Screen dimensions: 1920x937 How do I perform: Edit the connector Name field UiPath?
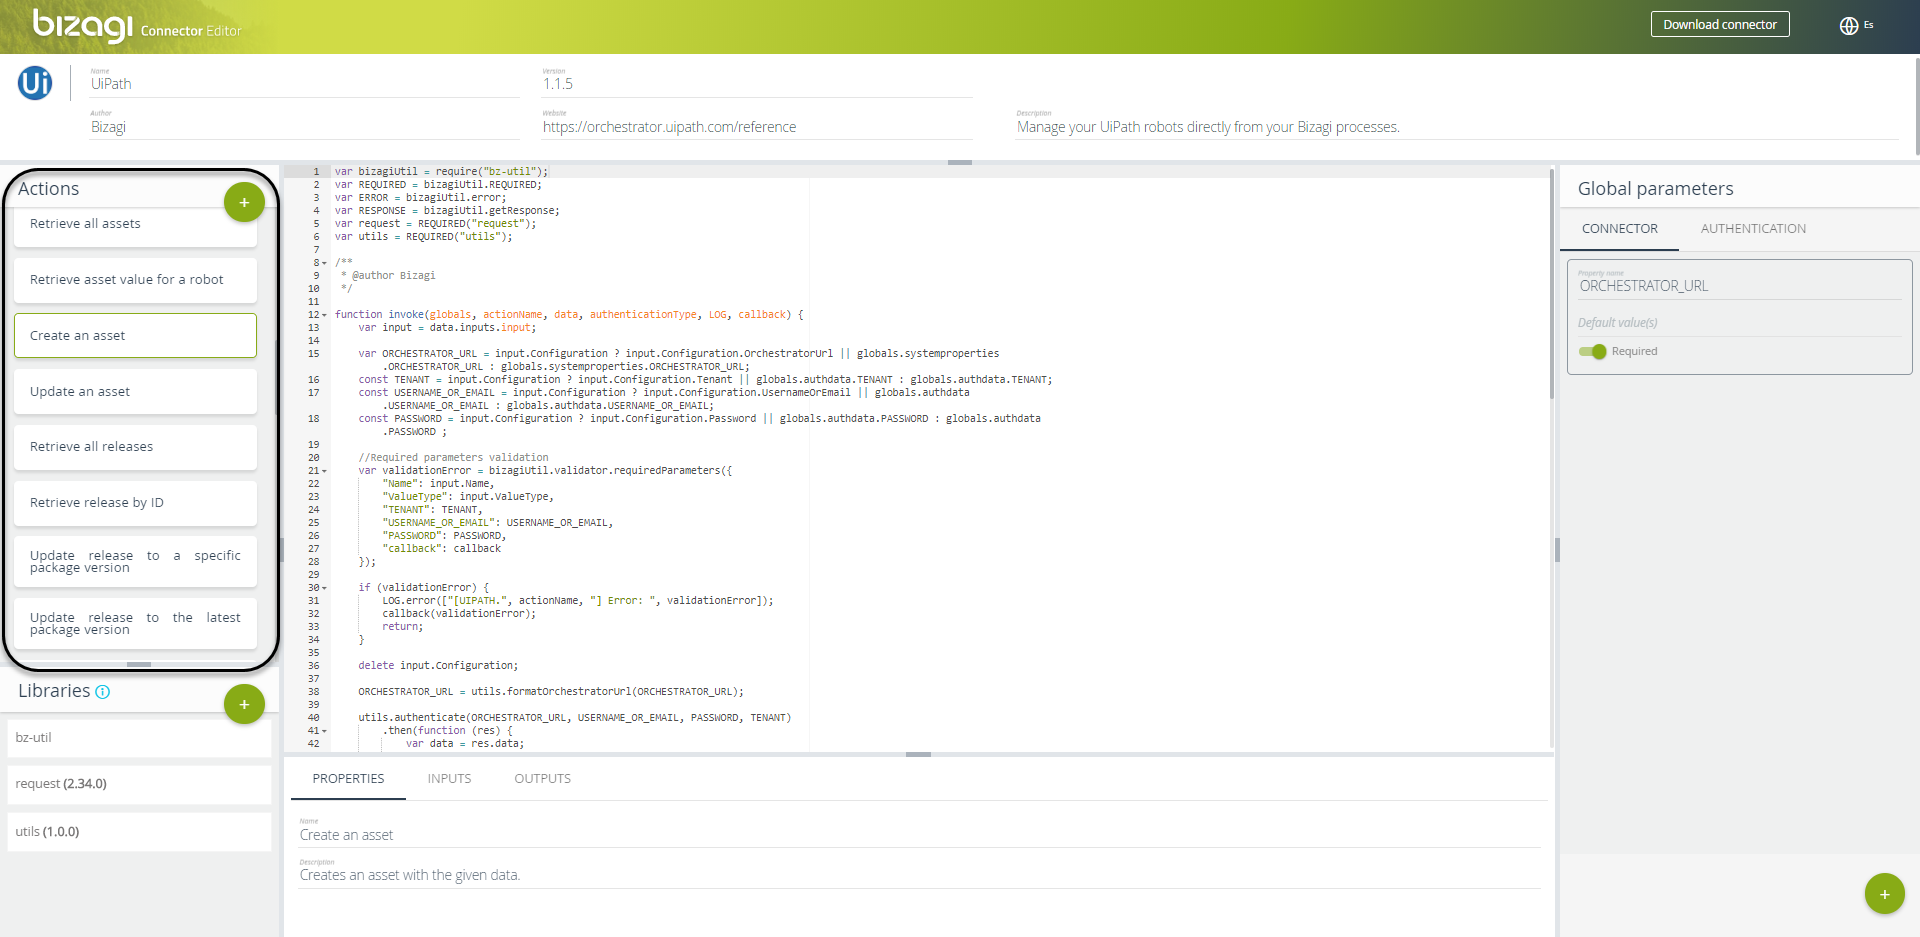[304, 84]
